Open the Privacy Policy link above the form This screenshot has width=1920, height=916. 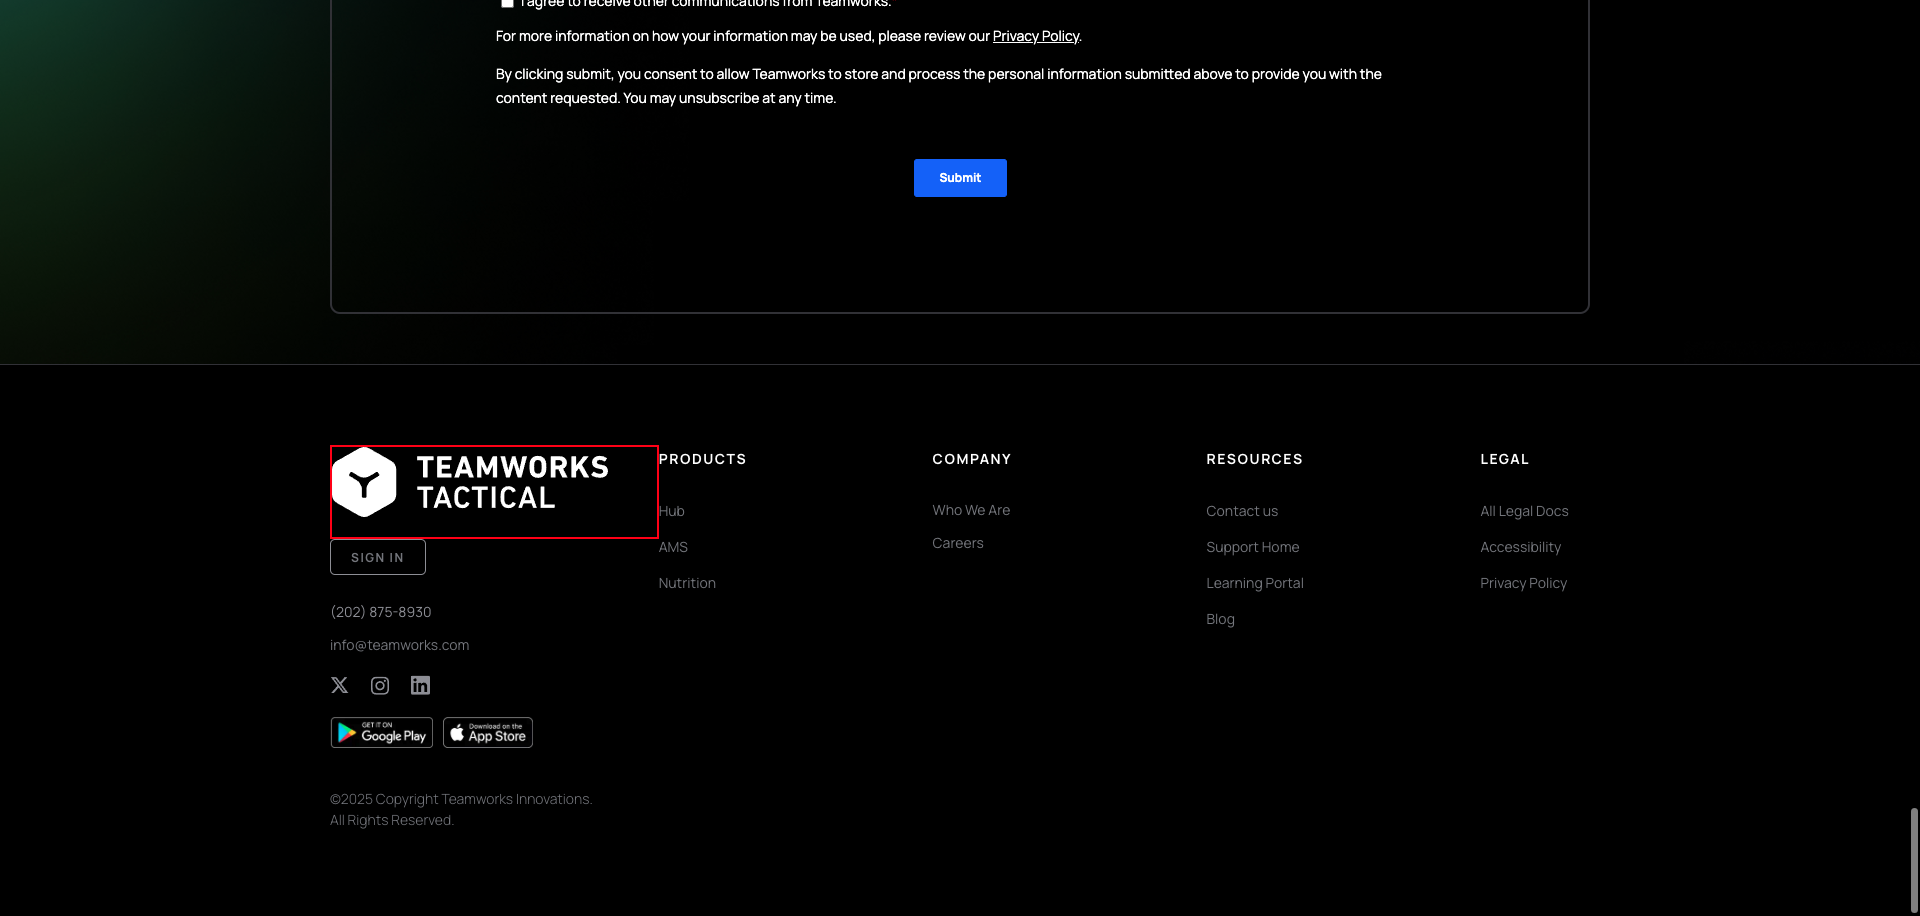(1035, 36)
